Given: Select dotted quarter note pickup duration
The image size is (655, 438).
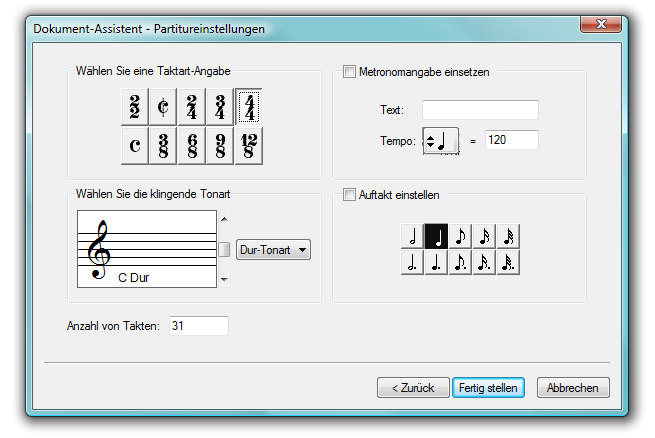Looking at the screenshot, I should coord(436,263).
